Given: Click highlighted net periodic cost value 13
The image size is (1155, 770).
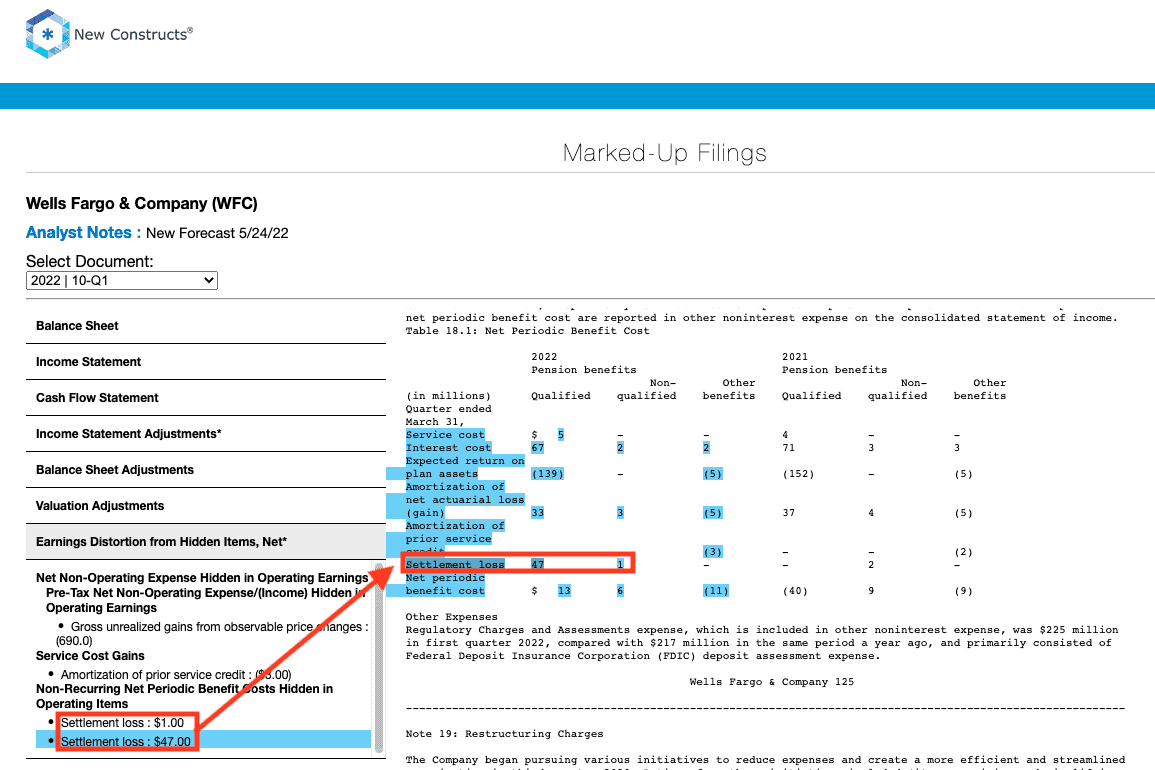Looking at the screenshot, I should point(564,591).
